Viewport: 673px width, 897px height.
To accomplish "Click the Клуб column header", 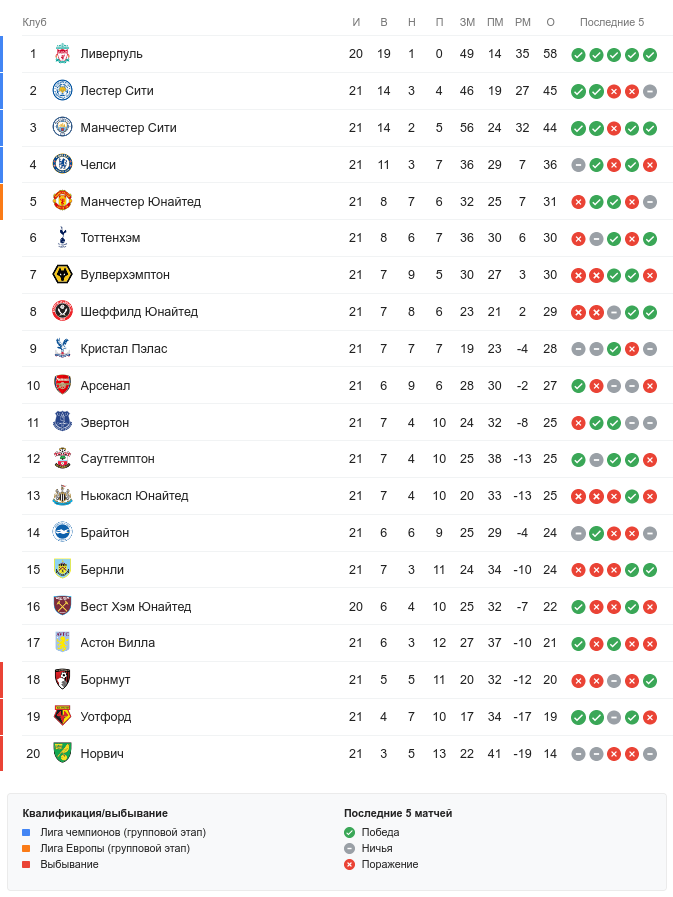I will point(35,22).
